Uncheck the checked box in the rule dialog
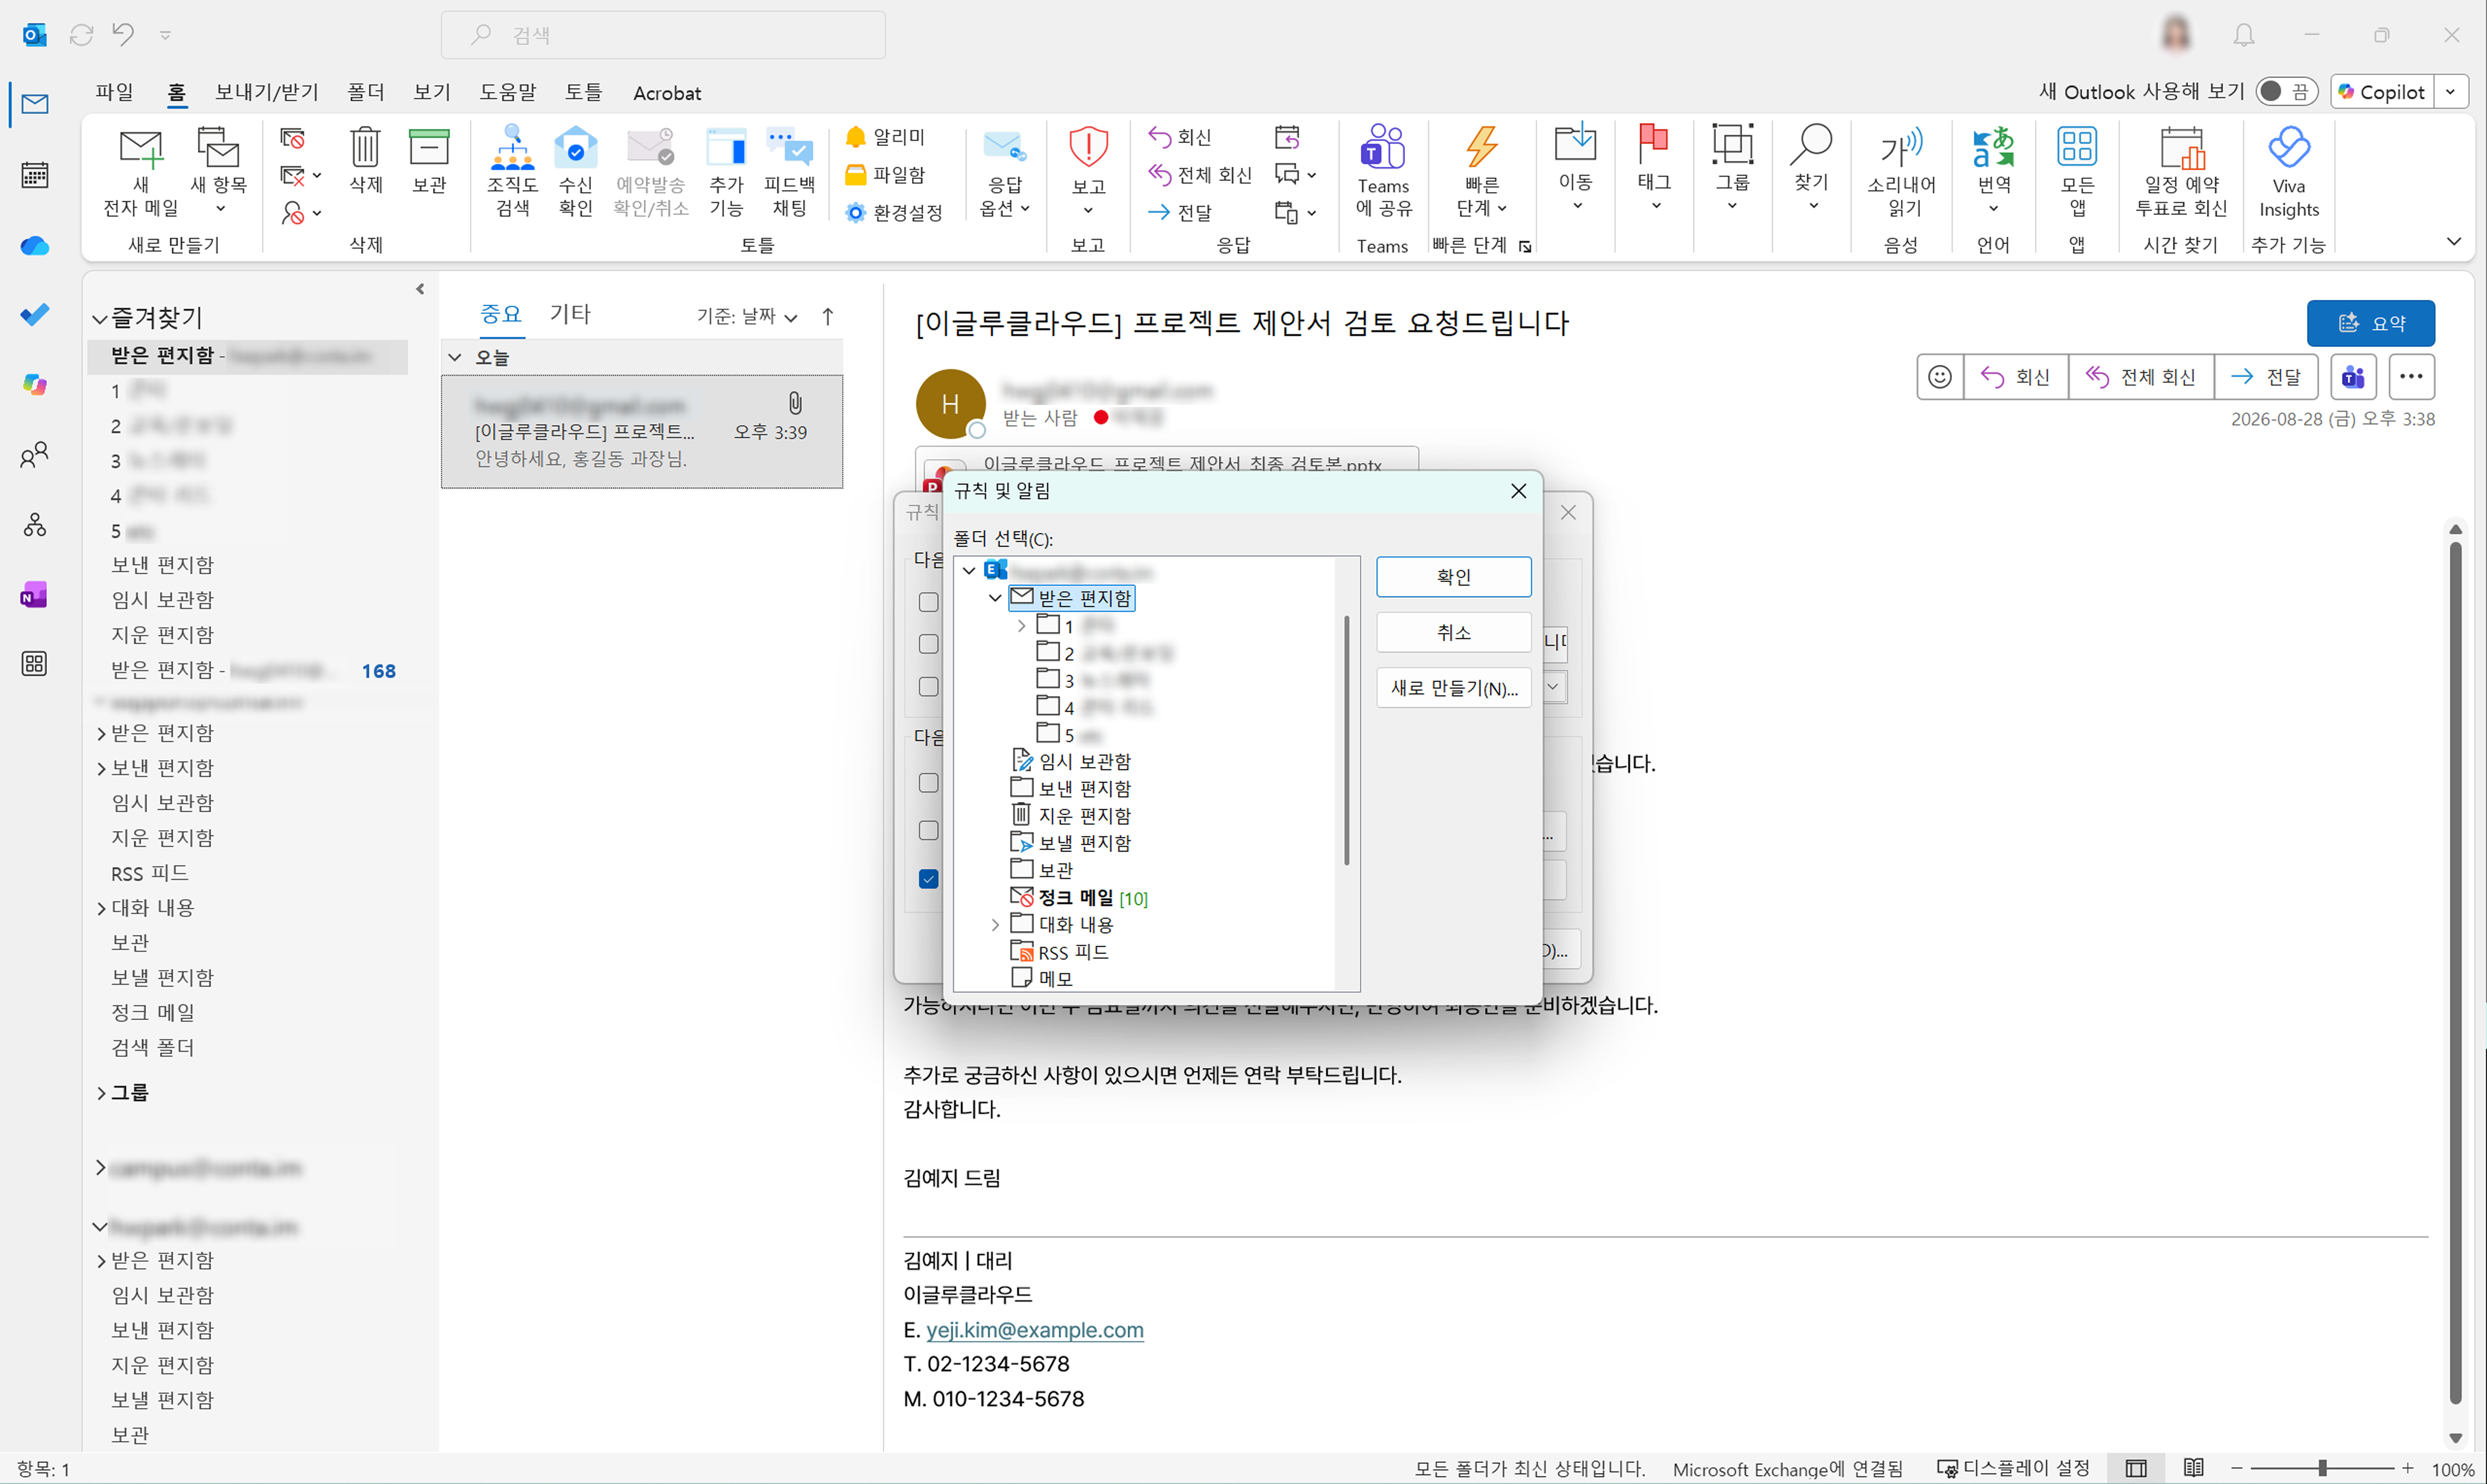This screenshot has width=2487, height=1484. click(929, 879)
